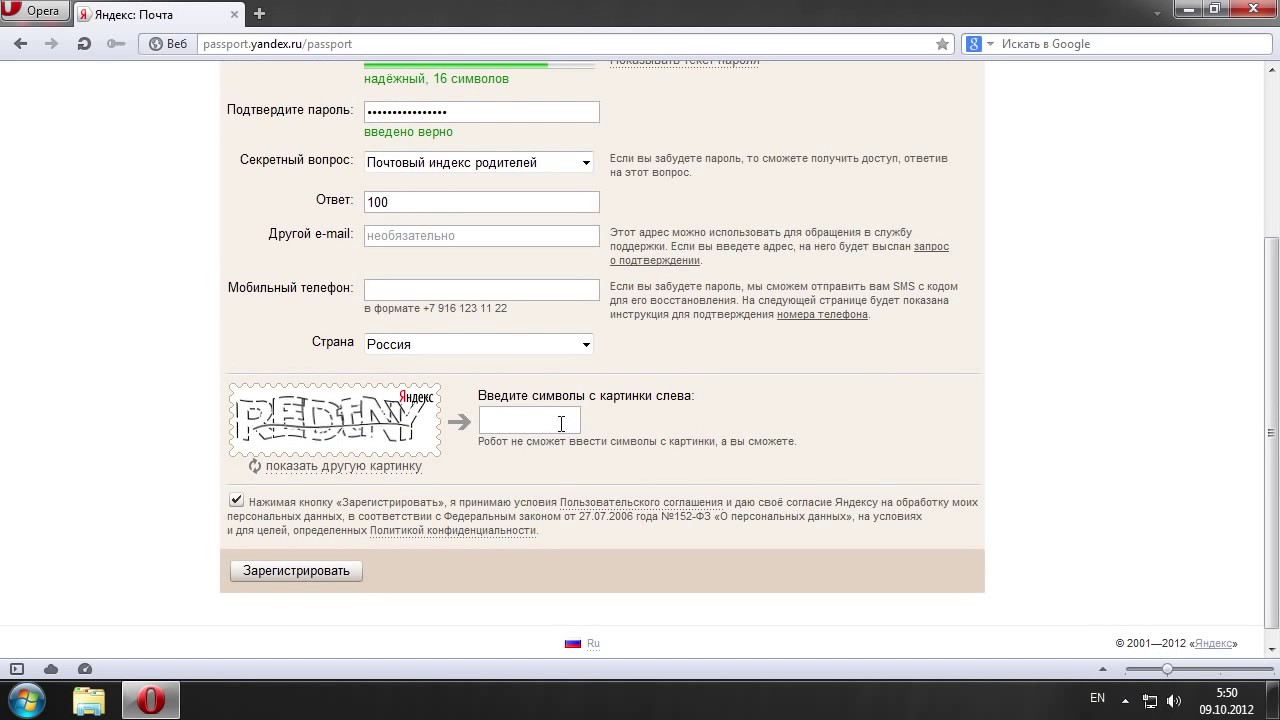Select the Яндекс: Почта tab

pos(160,14)
